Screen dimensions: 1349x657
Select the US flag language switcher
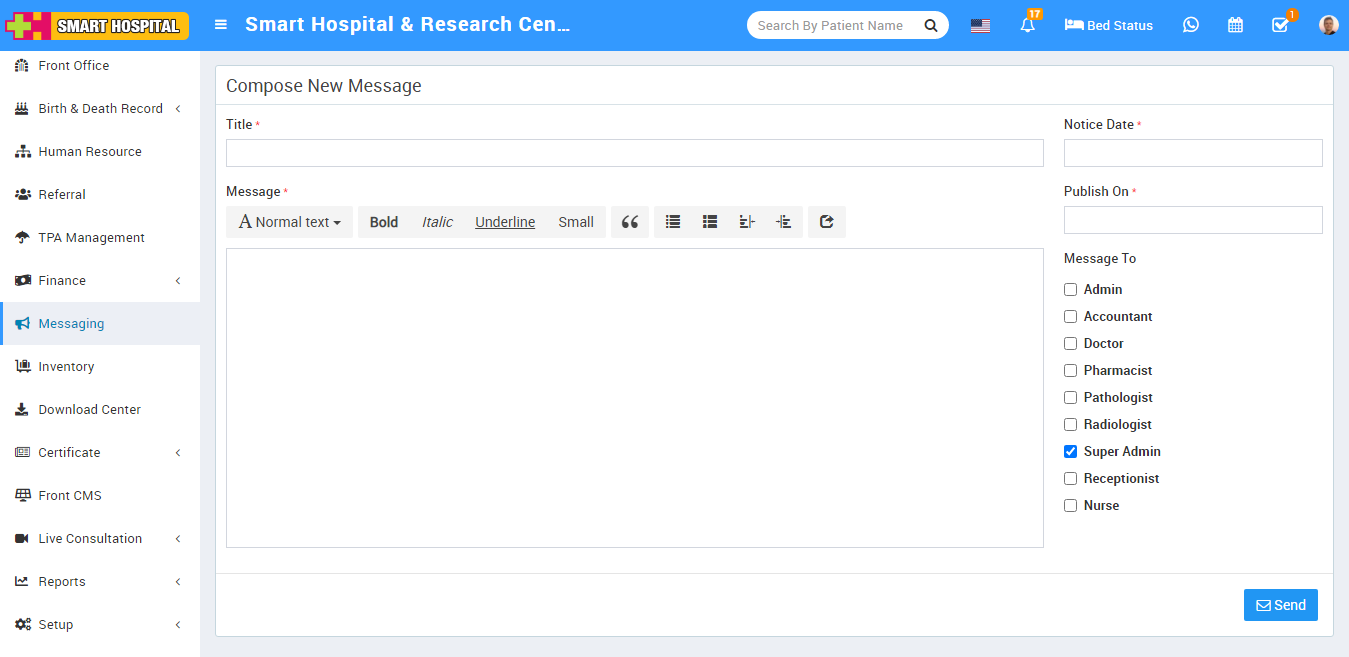(980, 26)
